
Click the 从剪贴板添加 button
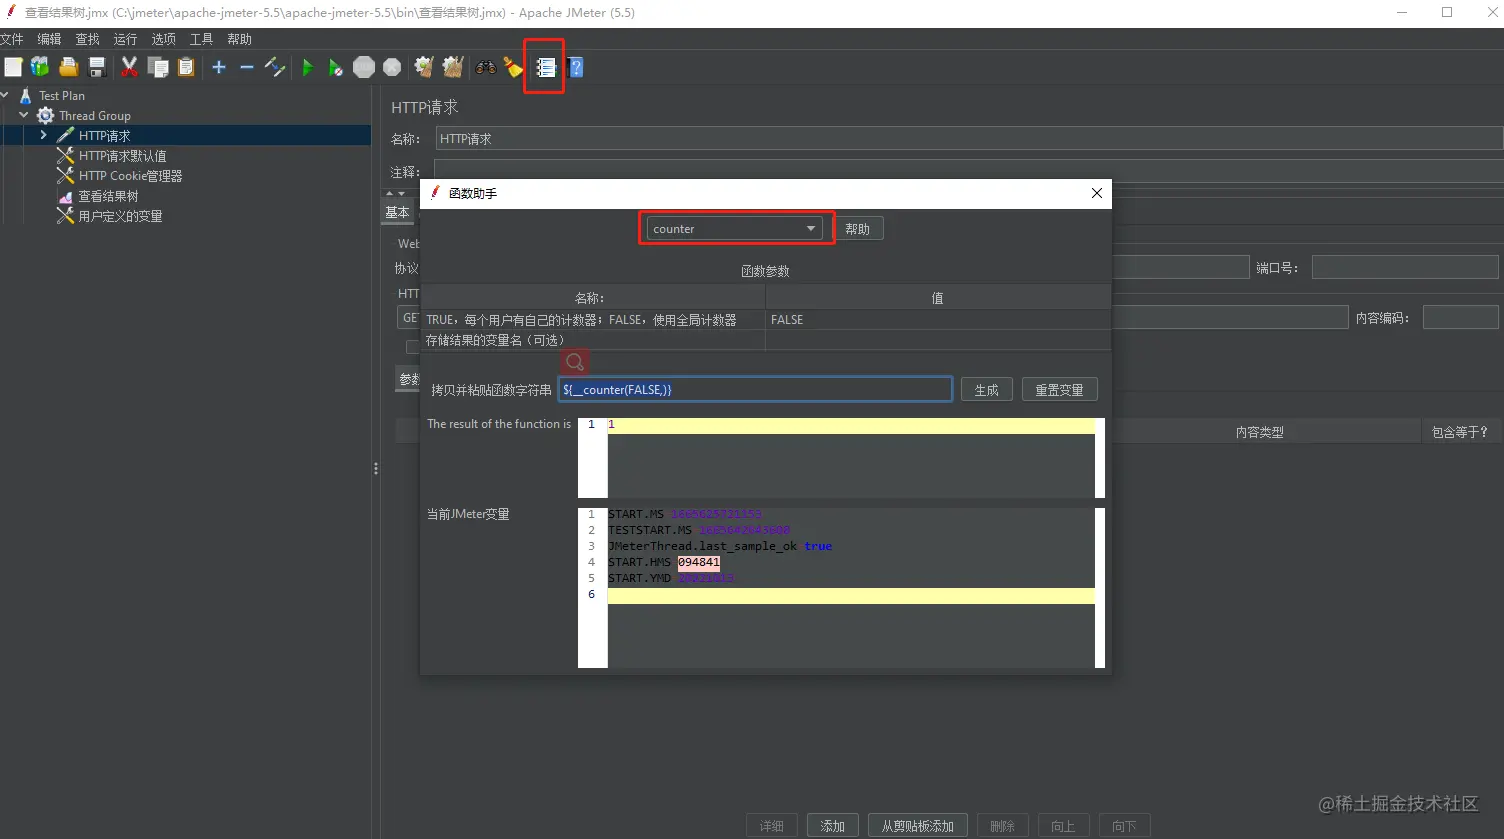917,826
